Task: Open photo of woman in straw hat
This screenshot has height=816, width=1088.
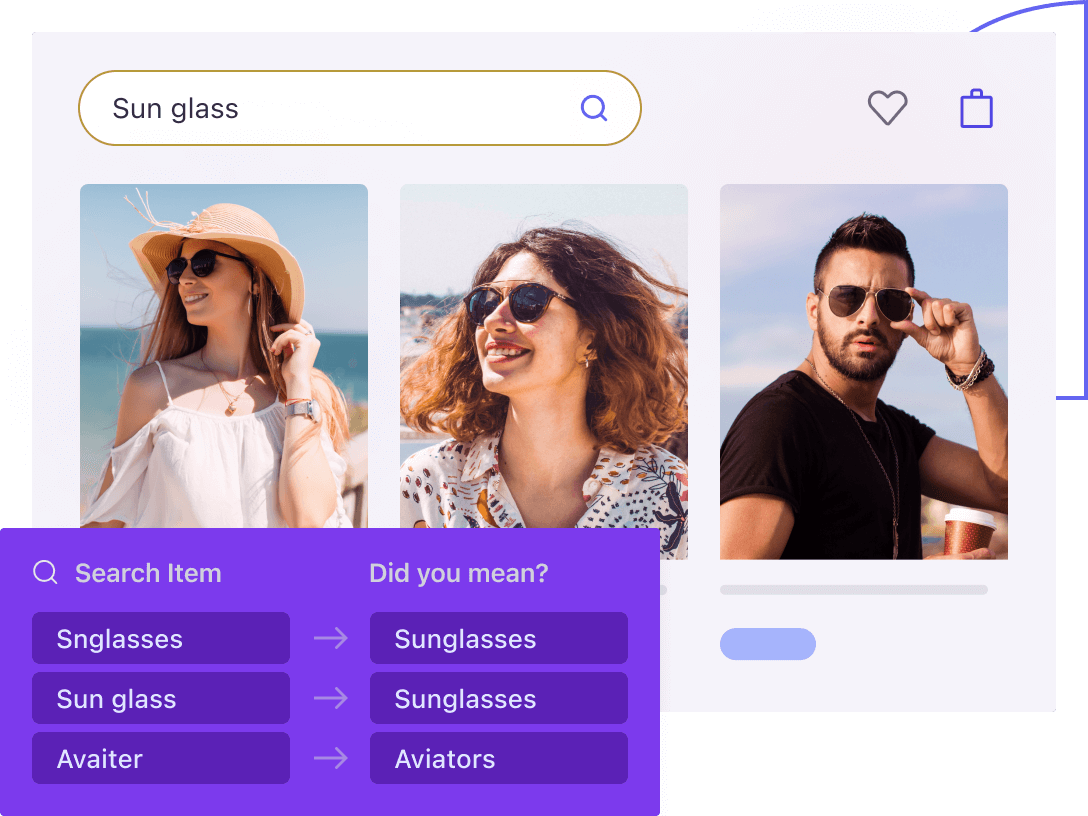Action: click(x=223, y=356)
